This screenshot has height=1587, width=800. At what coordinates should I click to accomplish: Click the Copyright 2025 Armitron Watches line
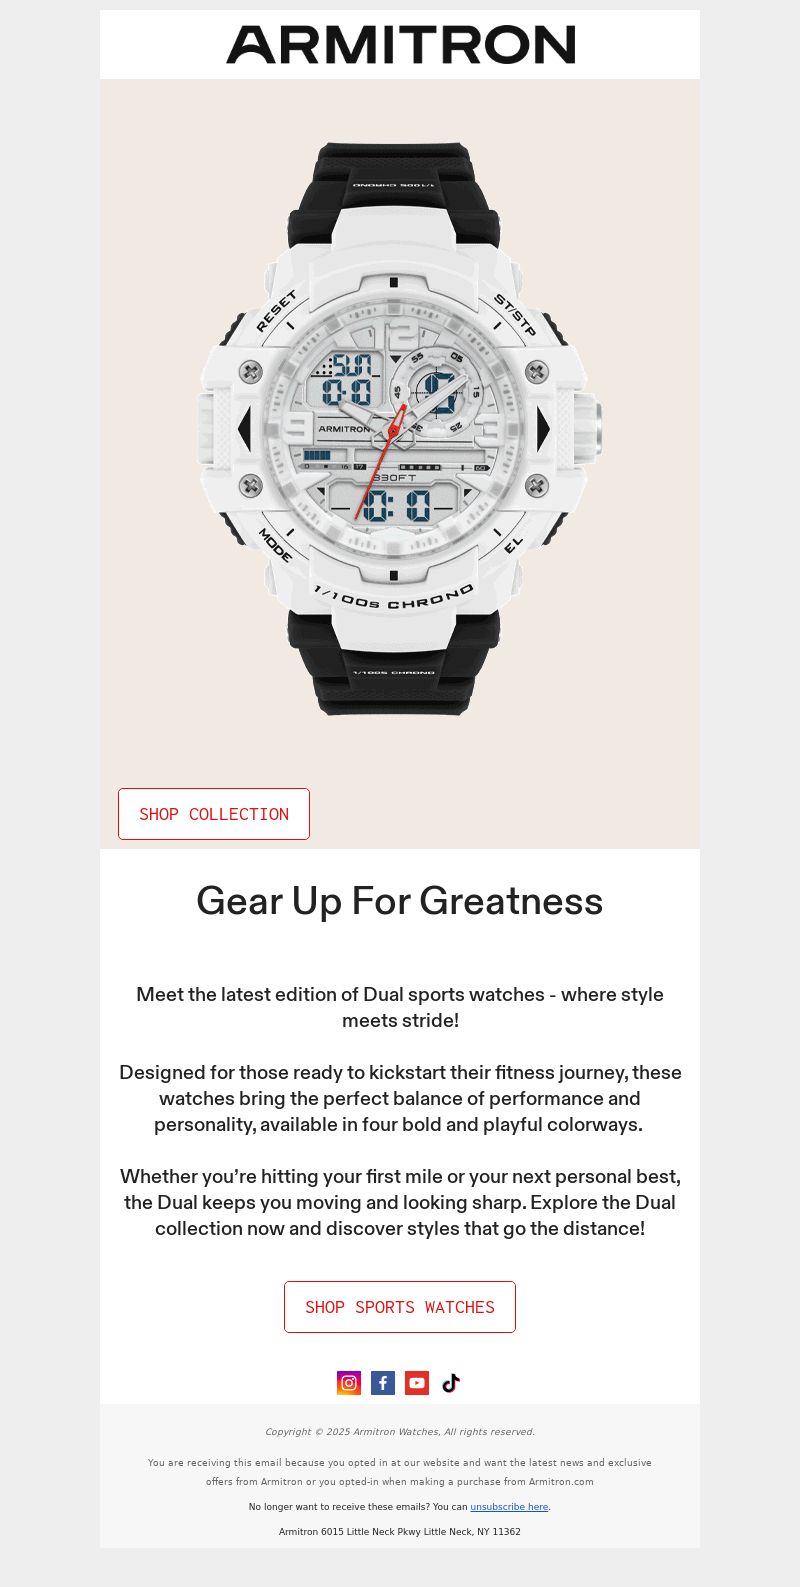tap(400, 1432)
